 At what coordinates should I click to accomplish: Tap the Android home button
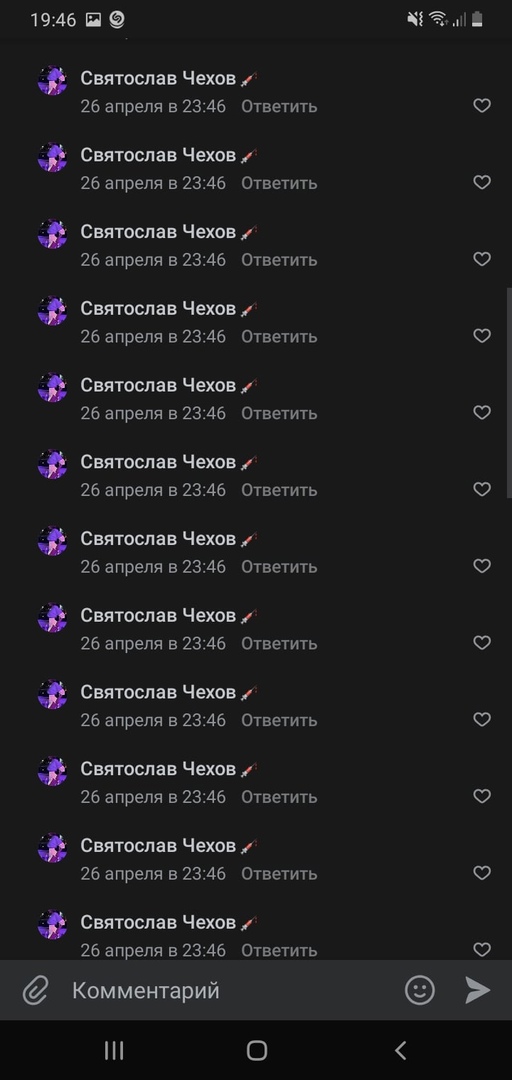point(256,1050)
